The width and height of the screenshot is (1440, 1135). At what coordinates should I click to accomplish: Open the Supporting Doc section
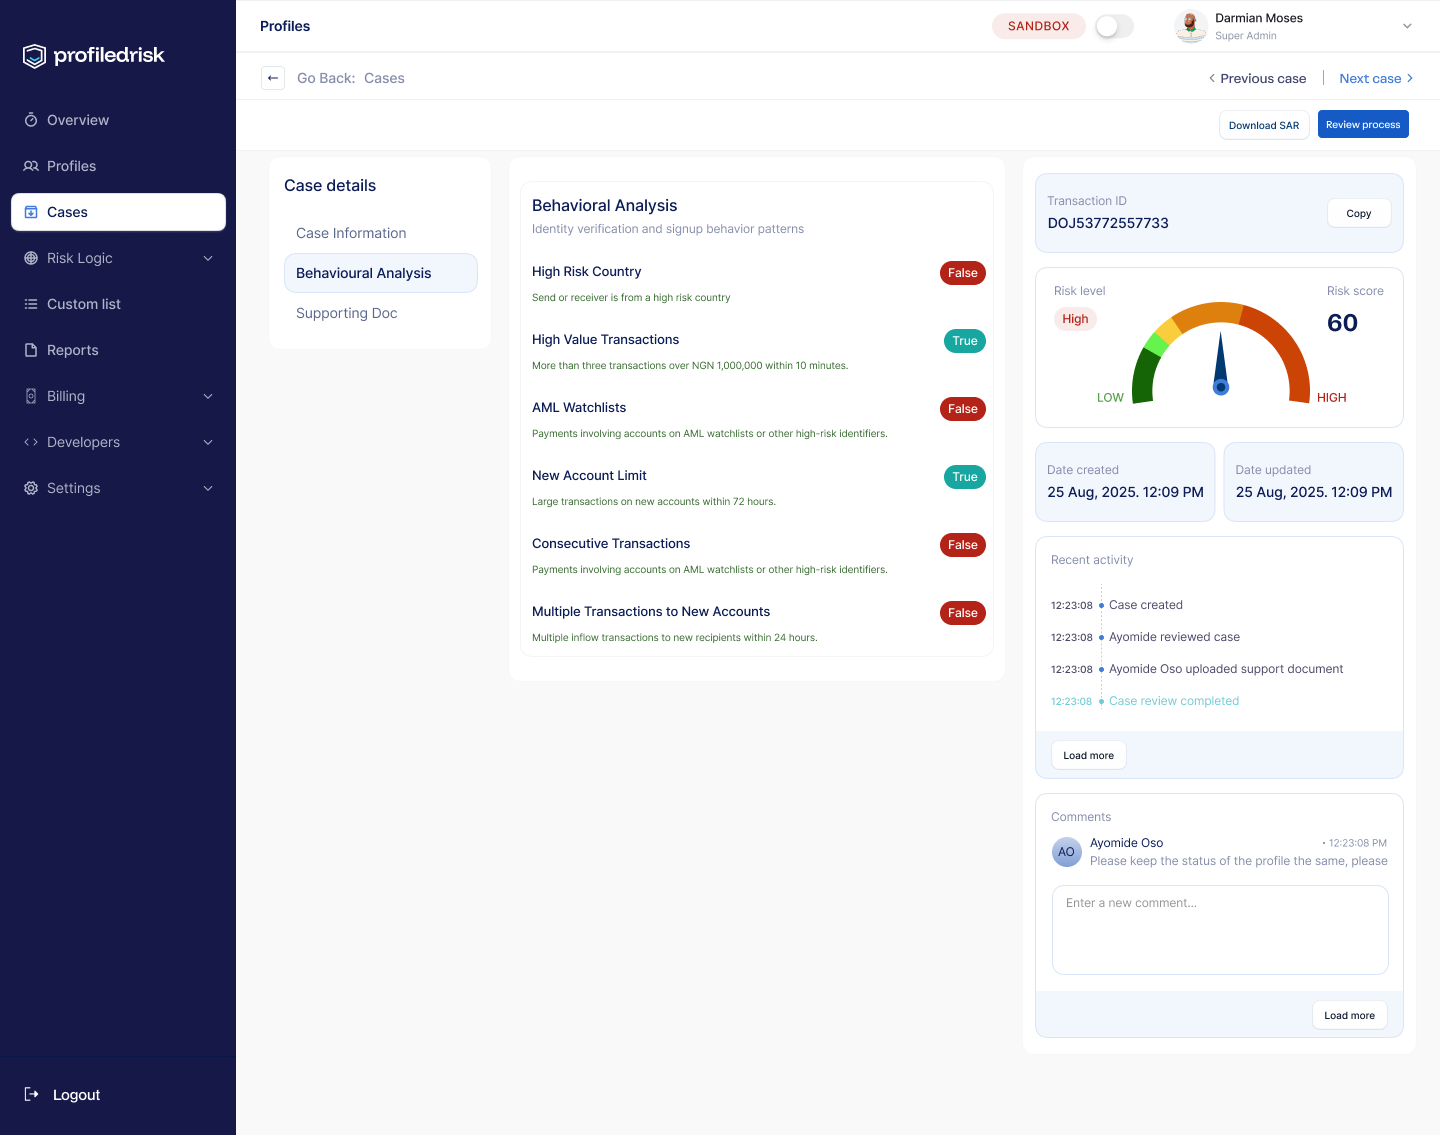pyautogui.click(x=347, y=313)
